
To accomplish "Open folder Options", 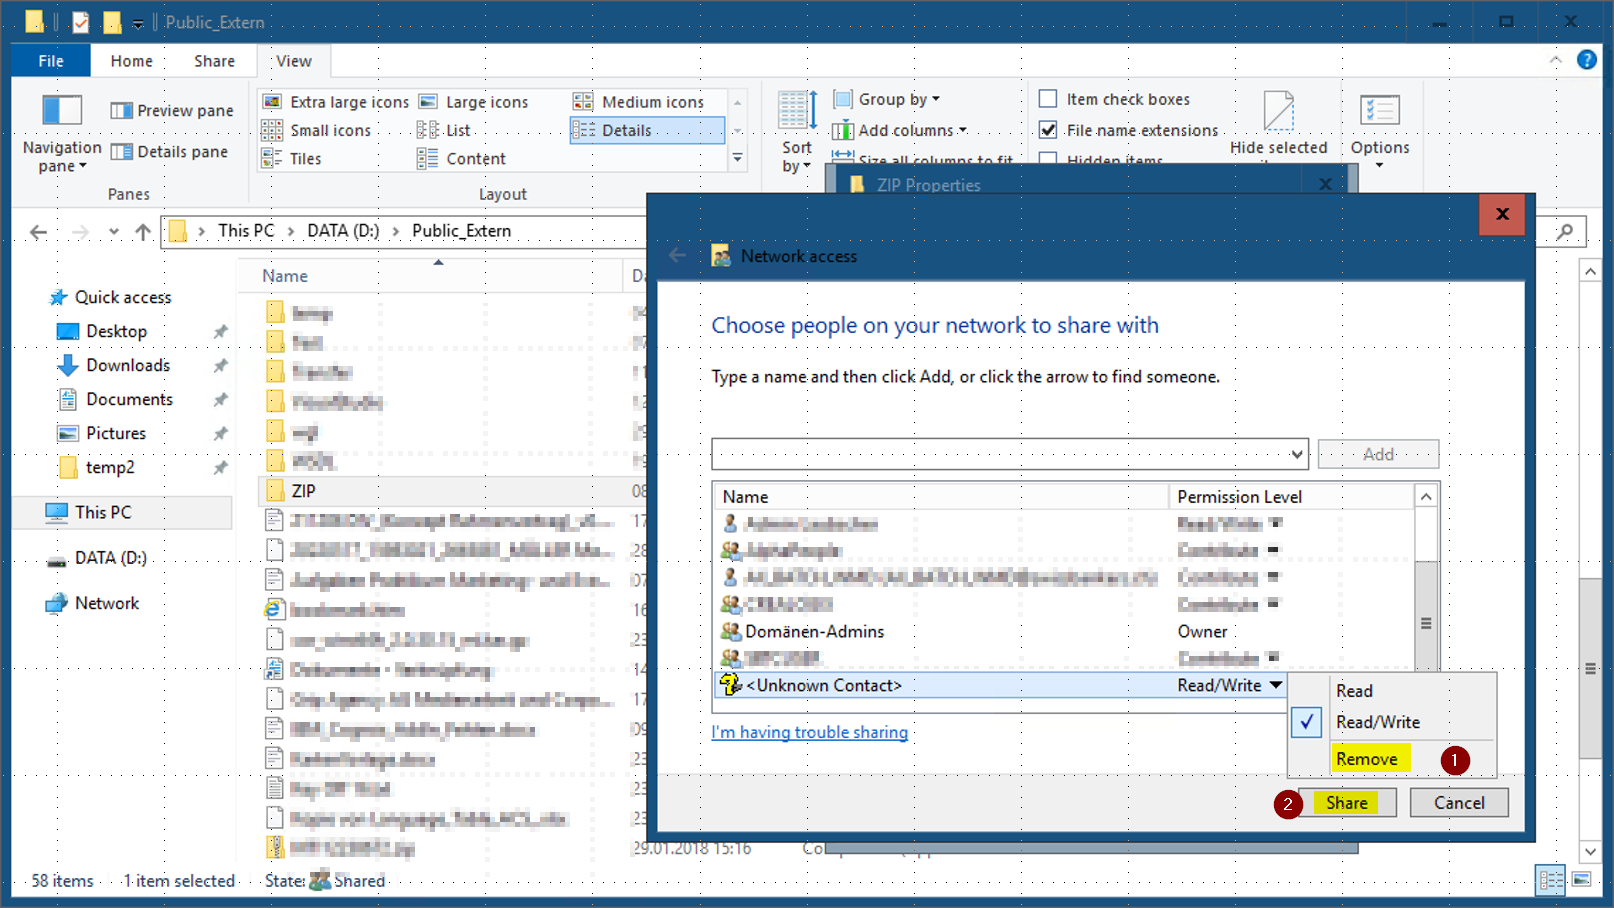I will pyautogui.click(x=1380, y=130).
